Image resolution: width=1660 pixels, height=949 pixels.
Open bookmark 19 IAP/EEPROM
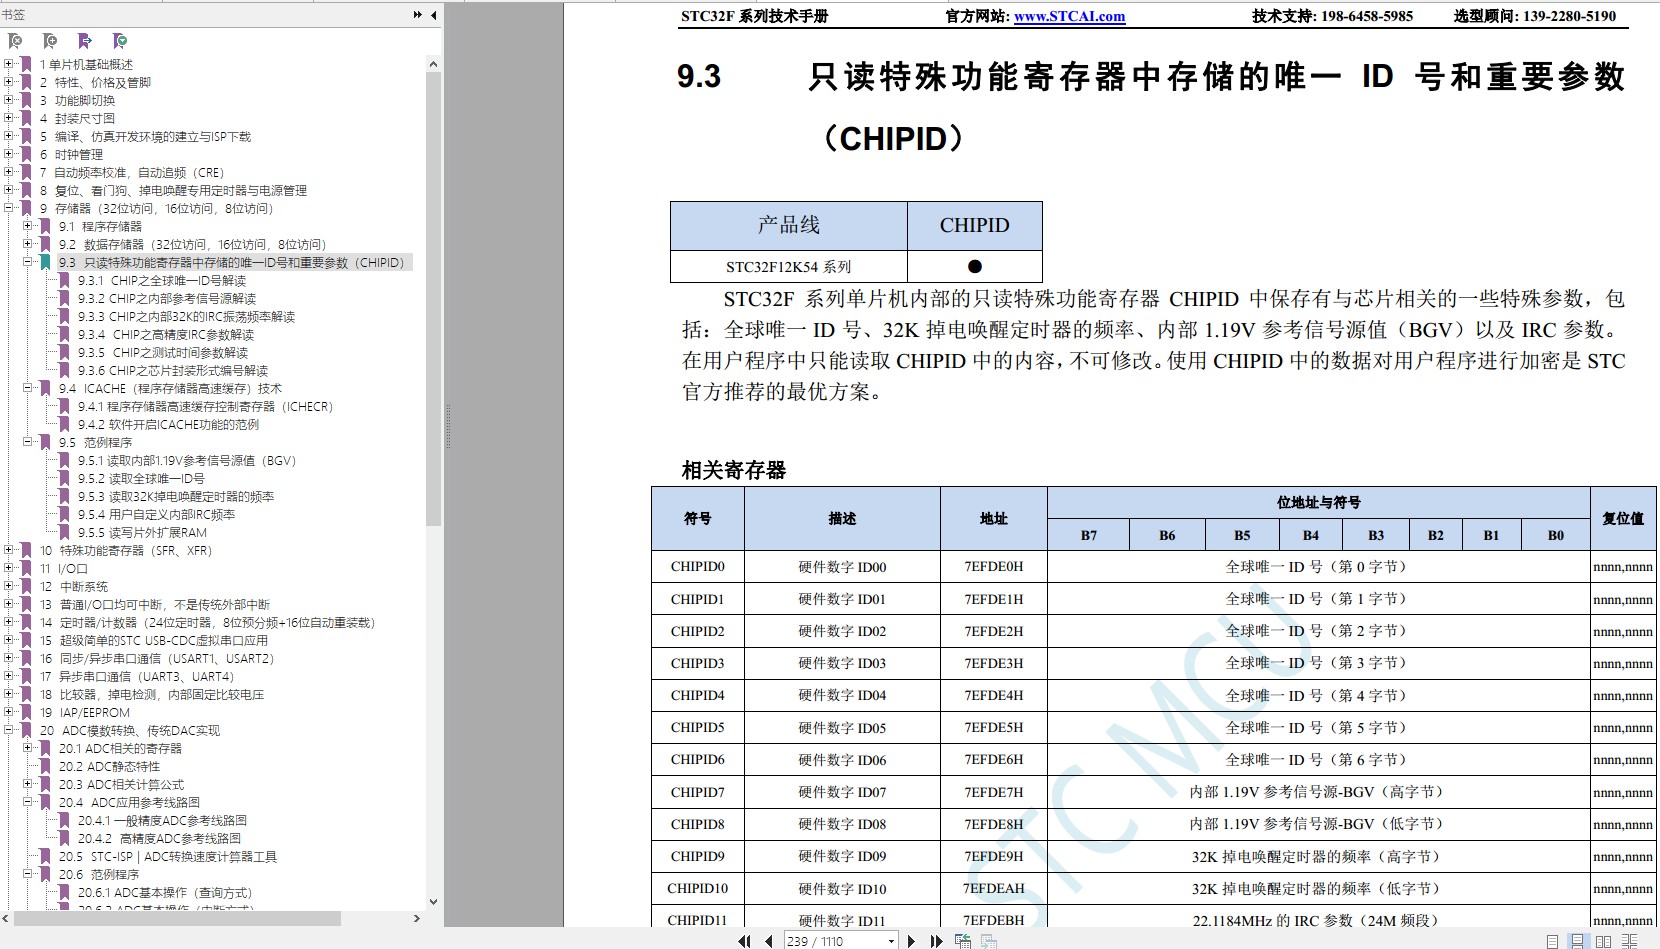85,713
